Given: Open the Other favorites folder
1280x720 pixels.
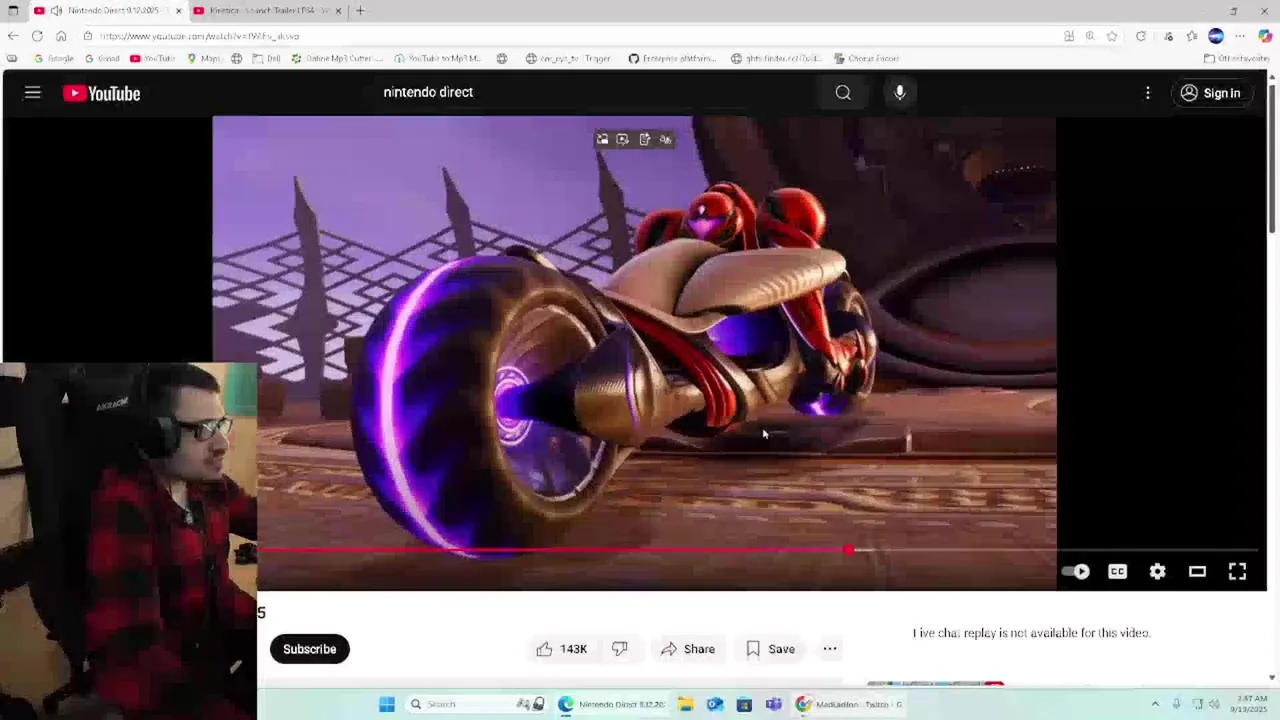Looking at the screenshot, I should (x=1237, y=58).
